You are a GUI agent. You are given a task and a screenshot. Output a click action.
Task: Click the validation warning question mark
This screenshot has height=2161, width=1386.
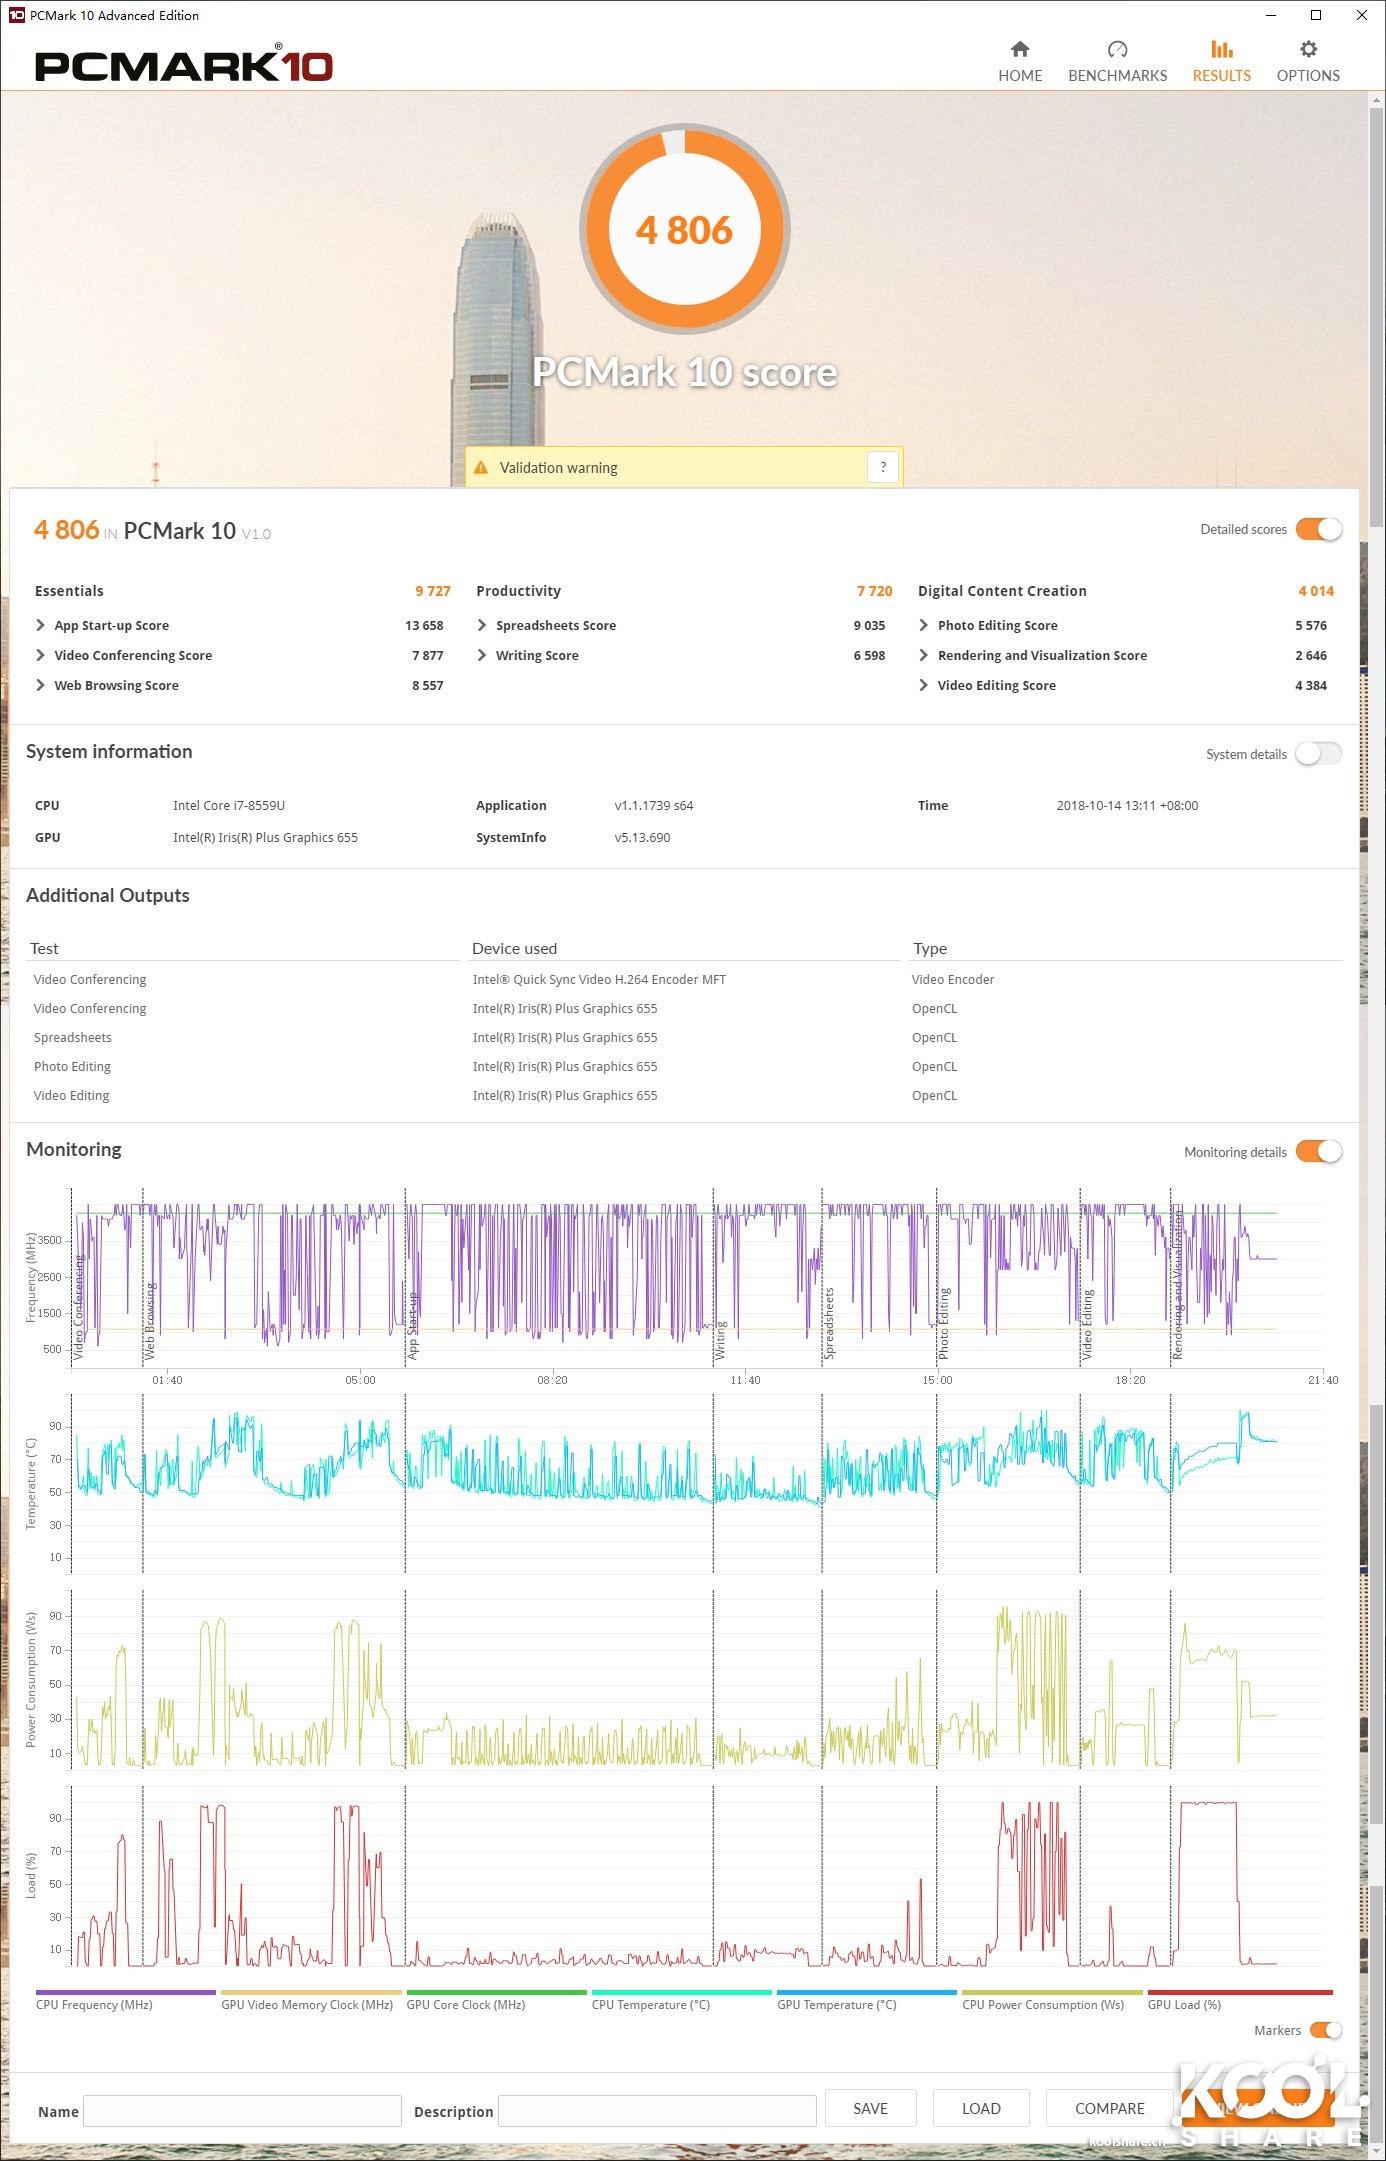coord(882,467)
